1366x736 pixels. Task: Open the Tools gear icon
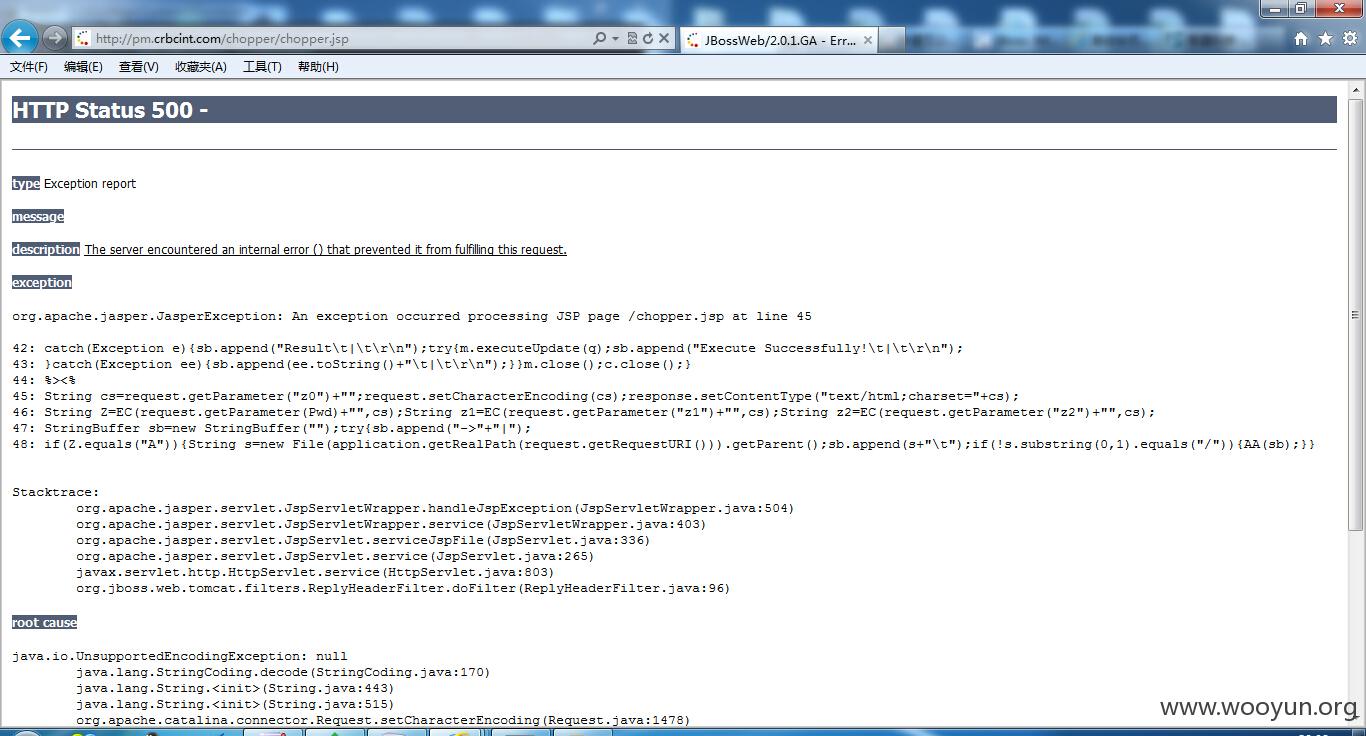click(1349, 39)
